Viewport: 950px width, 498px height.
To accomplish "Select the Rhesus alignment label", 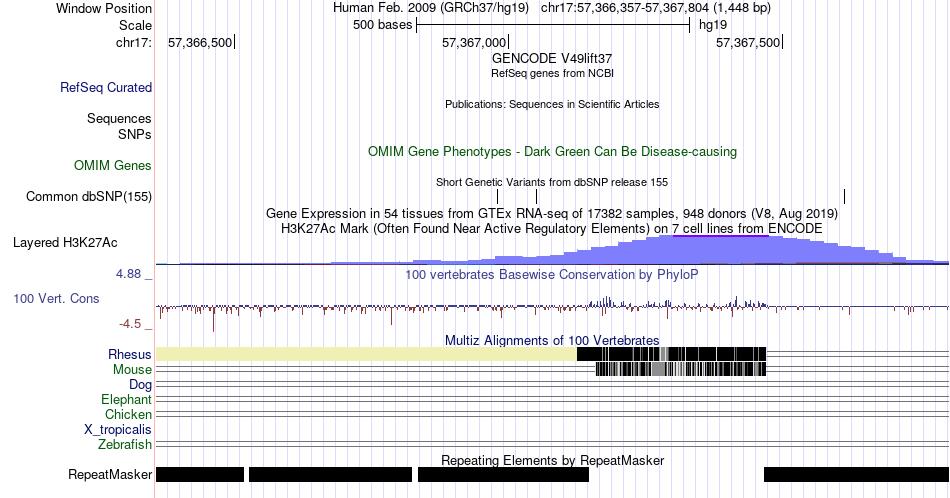I will point(130,354).
